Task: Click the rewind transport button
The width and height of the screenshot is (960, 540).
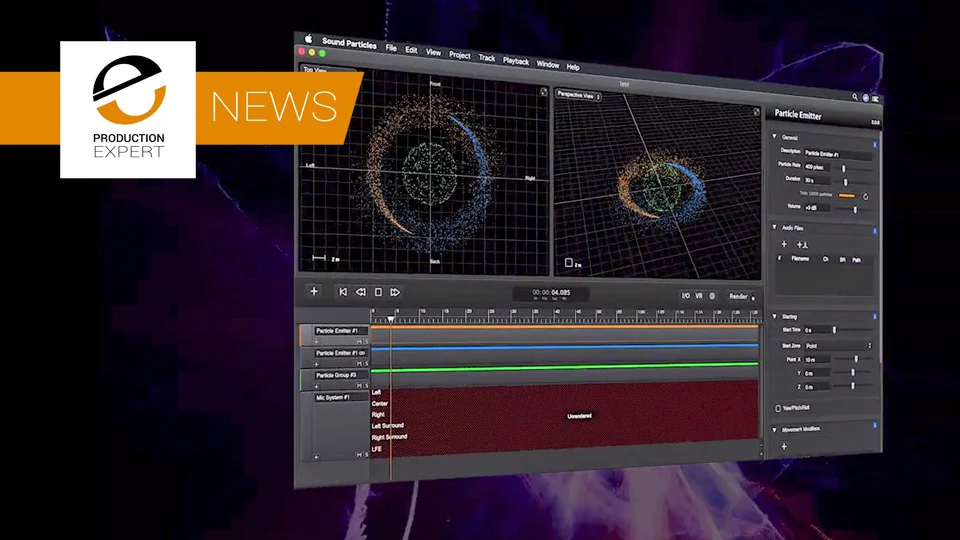Action: [x=361, y=292]
